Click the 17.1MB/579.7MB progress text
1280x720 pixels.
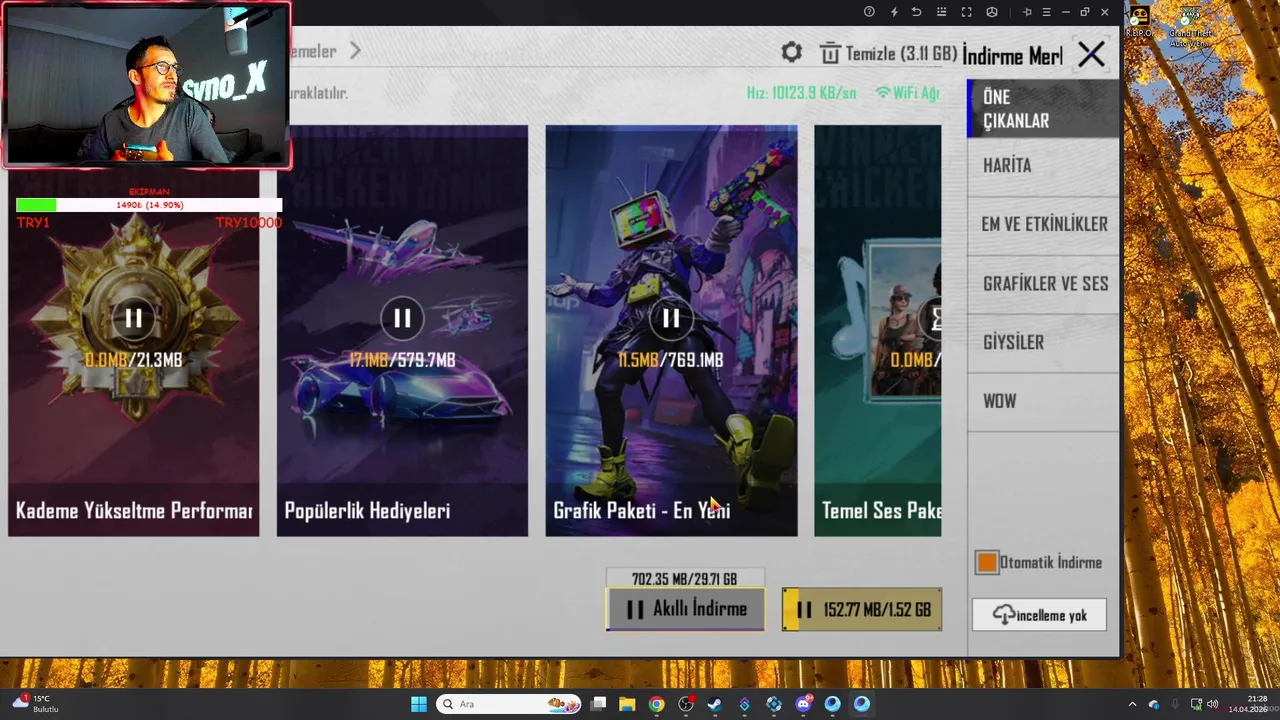(x=402, y=360)
